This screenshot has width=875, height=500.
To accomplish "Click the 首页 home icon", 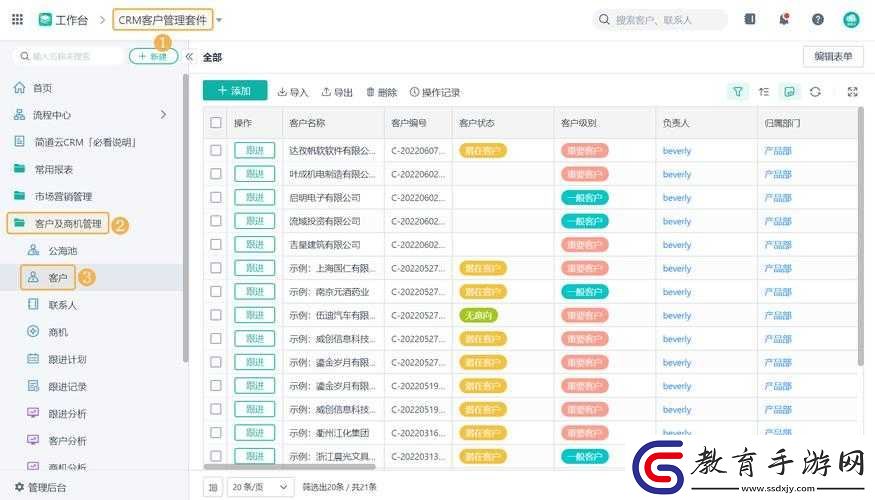I will click(x=20, y=88).
